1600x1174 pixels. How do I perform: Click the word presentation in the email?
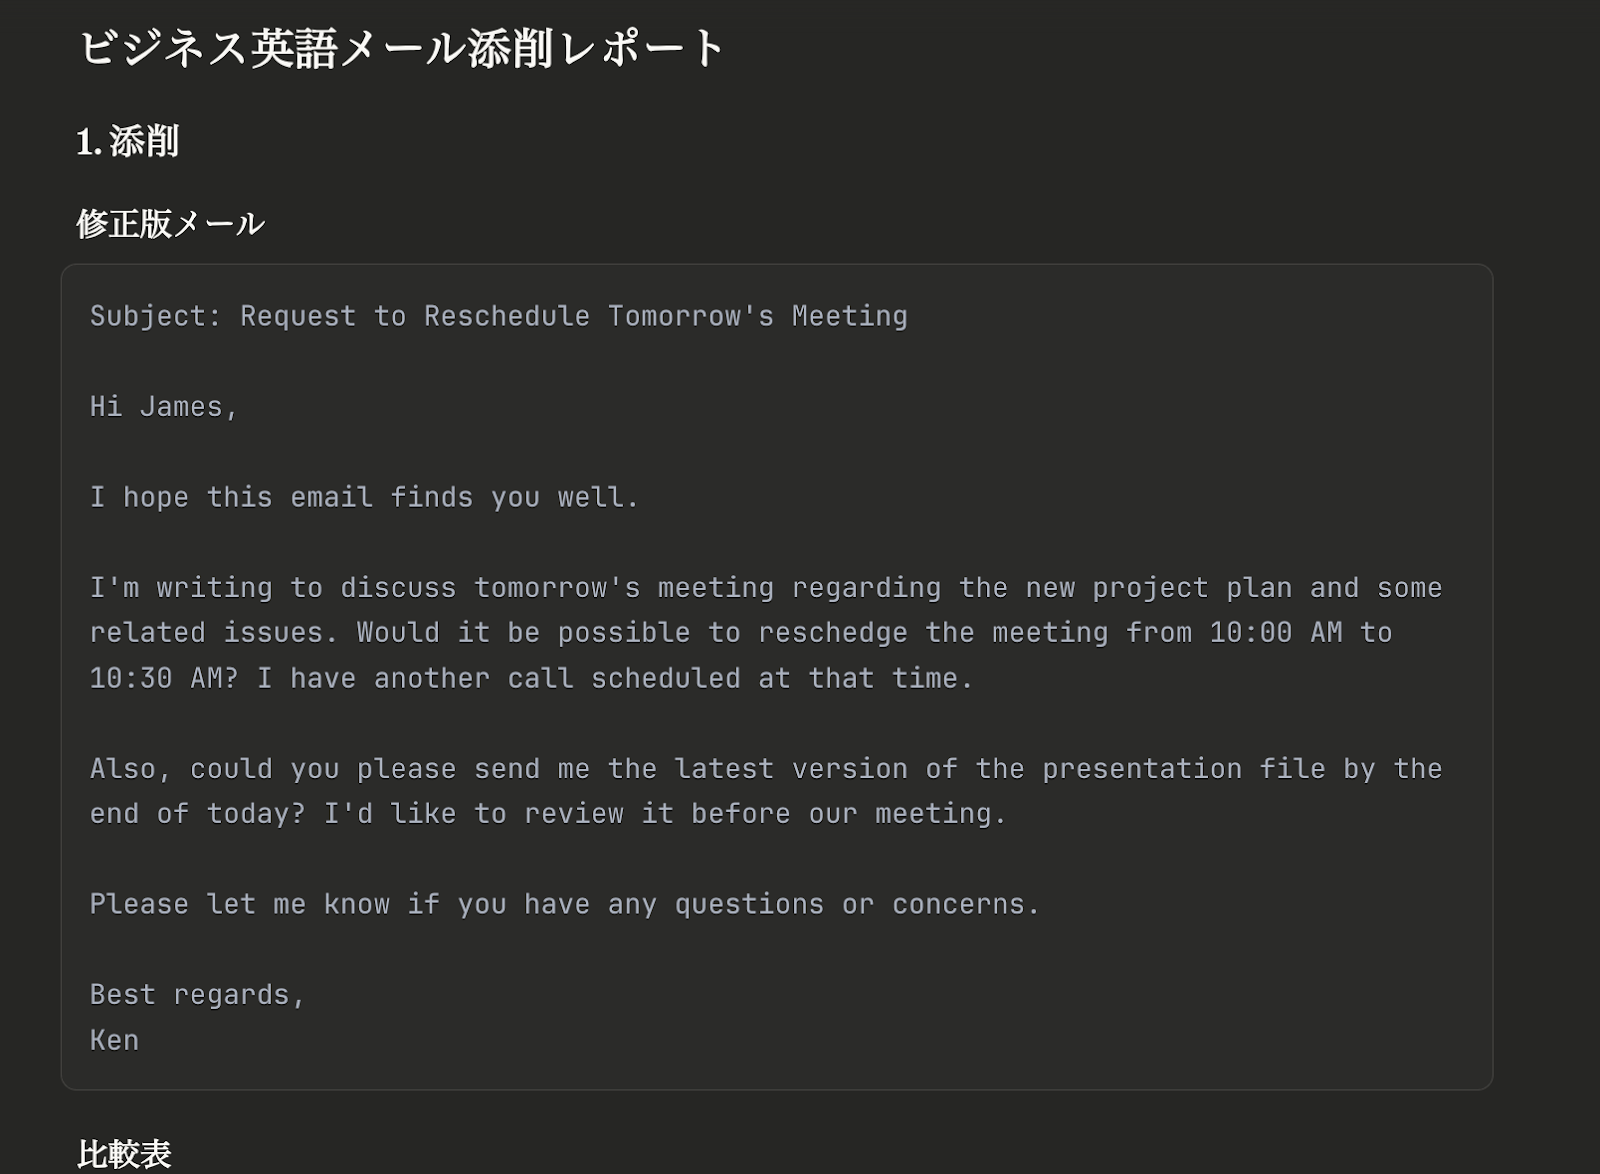pos(1141,769)
